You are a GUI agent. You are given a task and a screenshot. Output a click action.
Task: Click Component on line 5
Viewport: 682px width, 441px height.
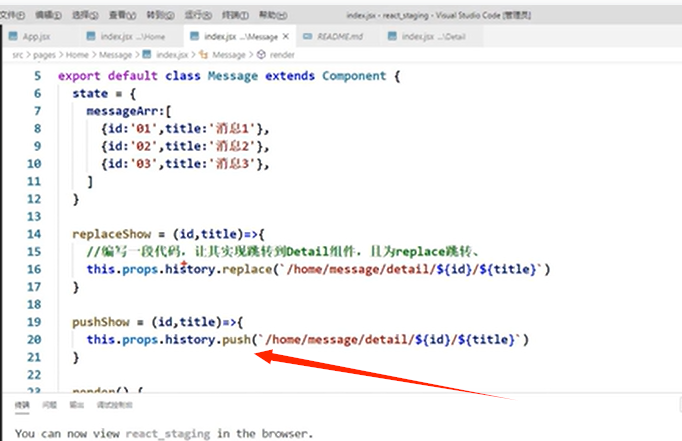[x=354, y=76]
